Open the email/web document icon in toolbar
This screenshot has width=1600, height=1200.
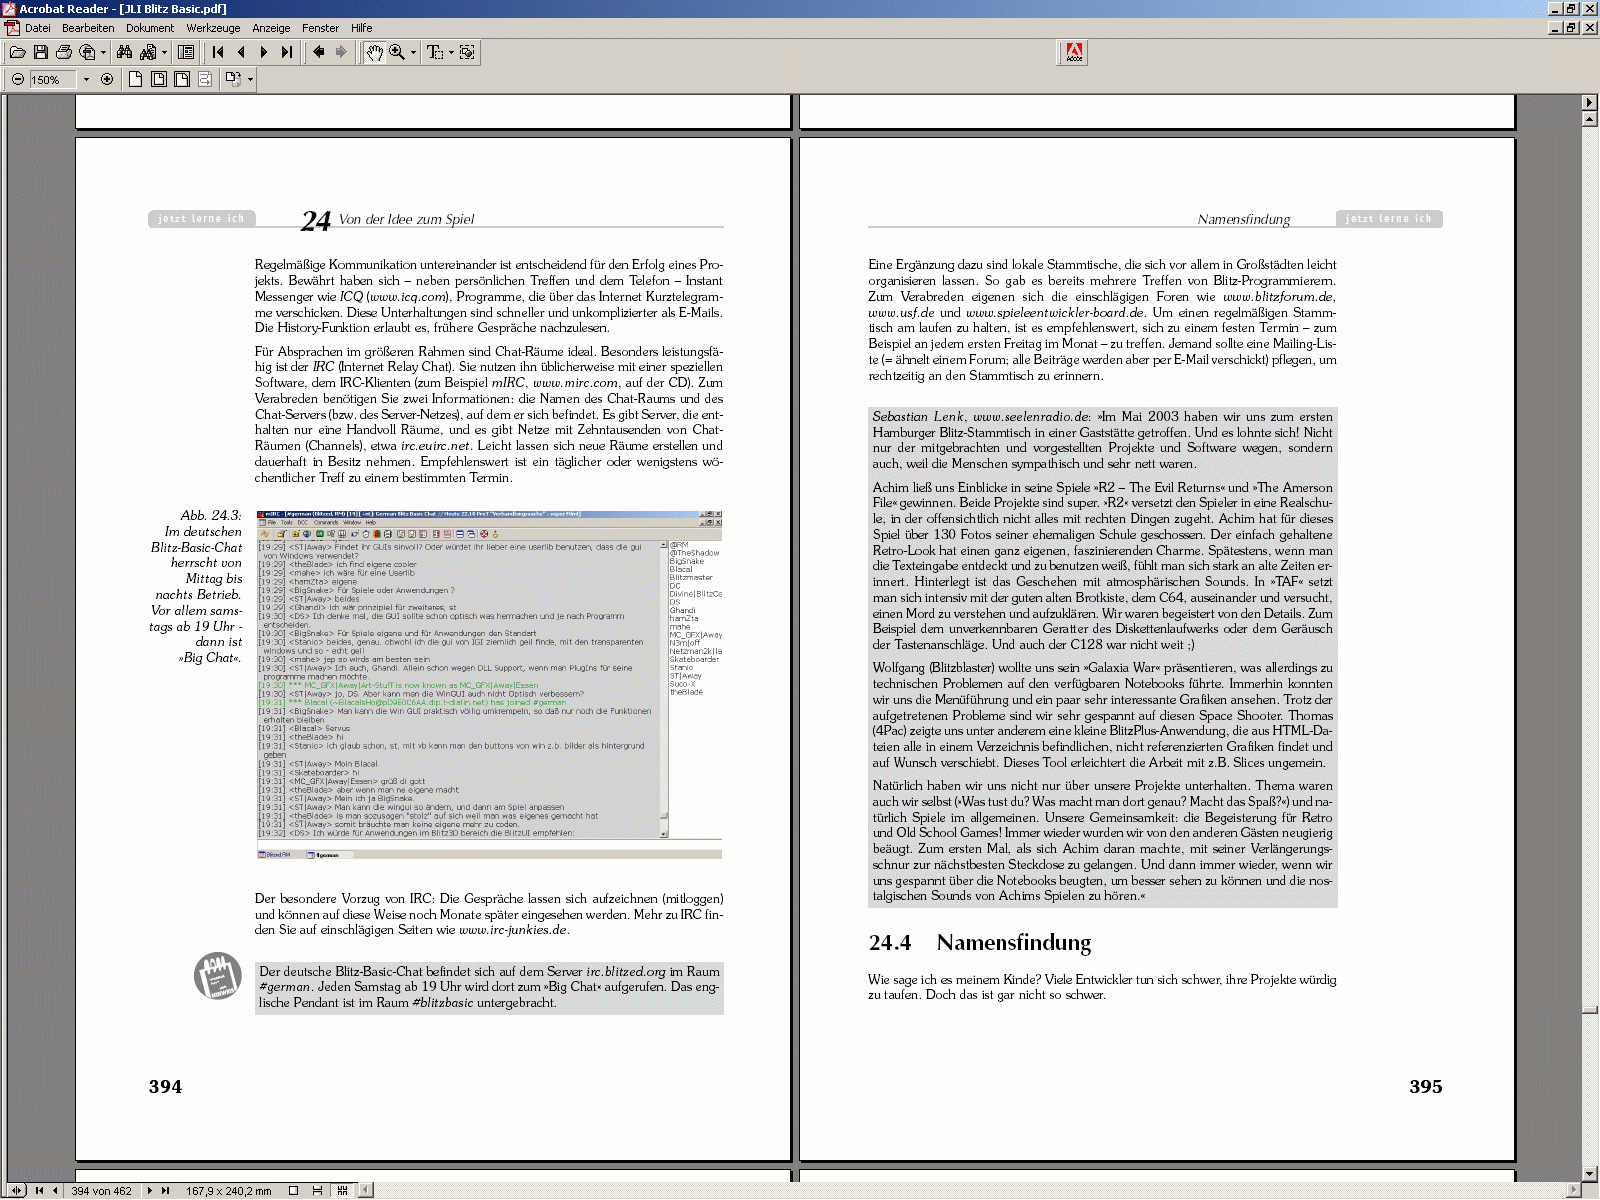click(x=87, y=52)
